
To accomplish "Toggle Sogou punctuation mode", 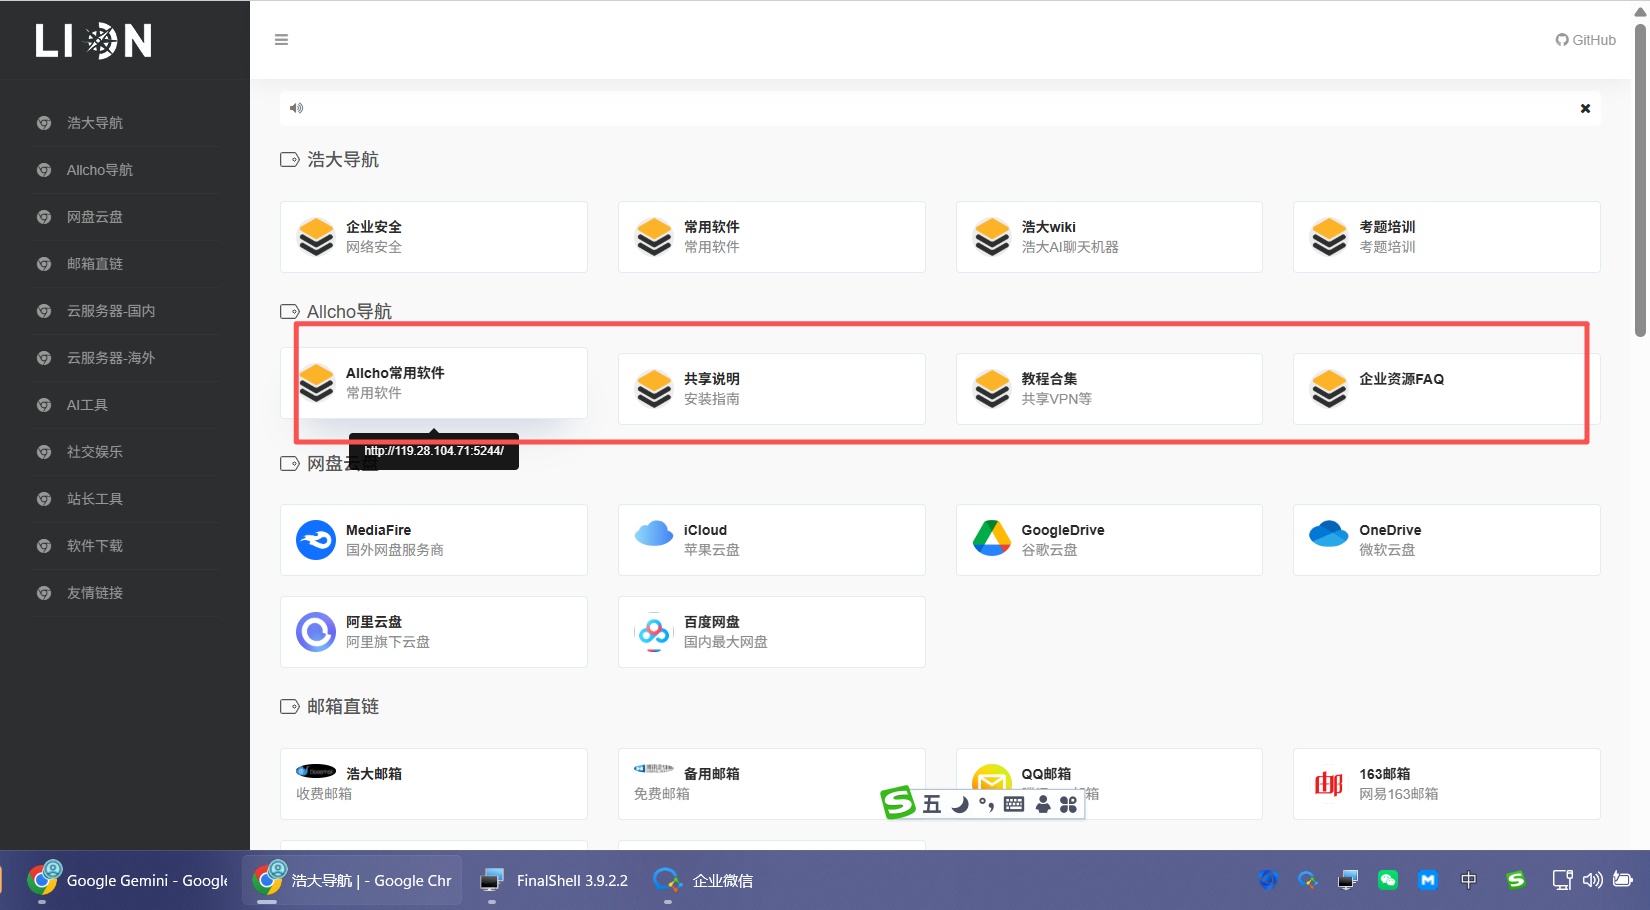I will pos(986,804).
